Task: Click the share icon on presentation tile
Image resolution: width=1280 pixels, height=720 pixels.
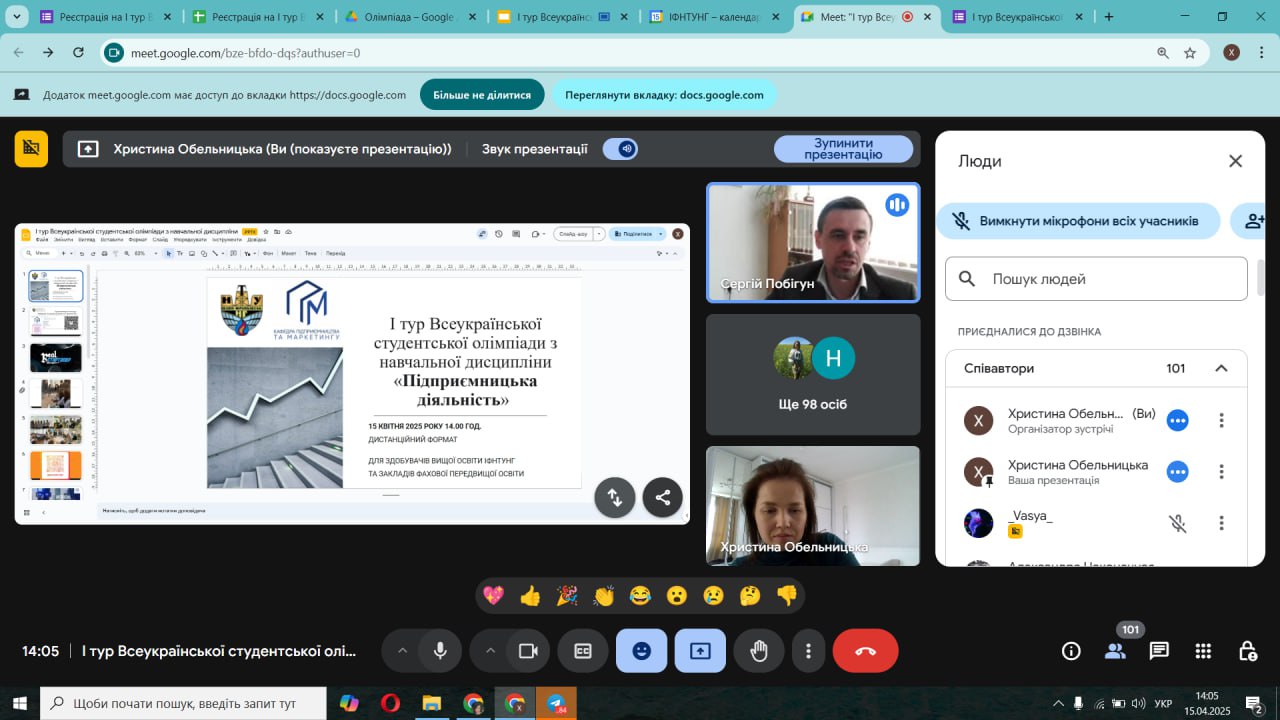Action: [x=662, y=497]
